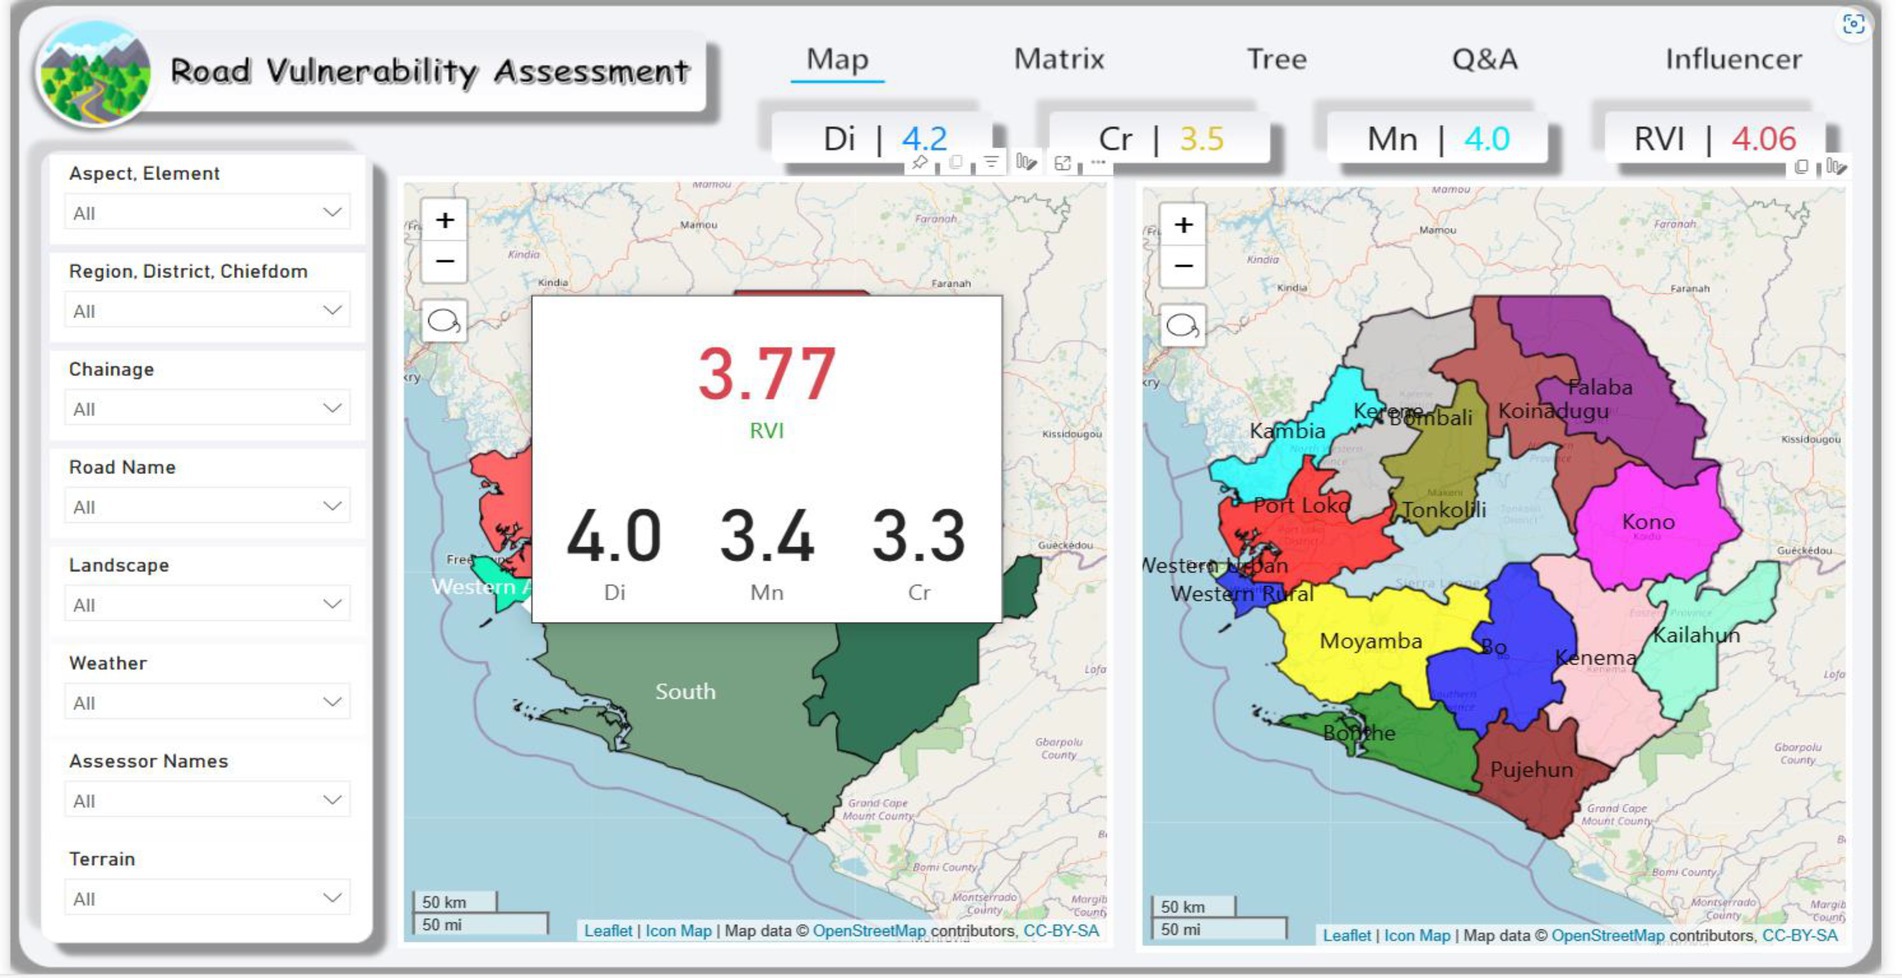Switch to the Matrix tab
The image size is (1902, 978).
[1059, 59]
